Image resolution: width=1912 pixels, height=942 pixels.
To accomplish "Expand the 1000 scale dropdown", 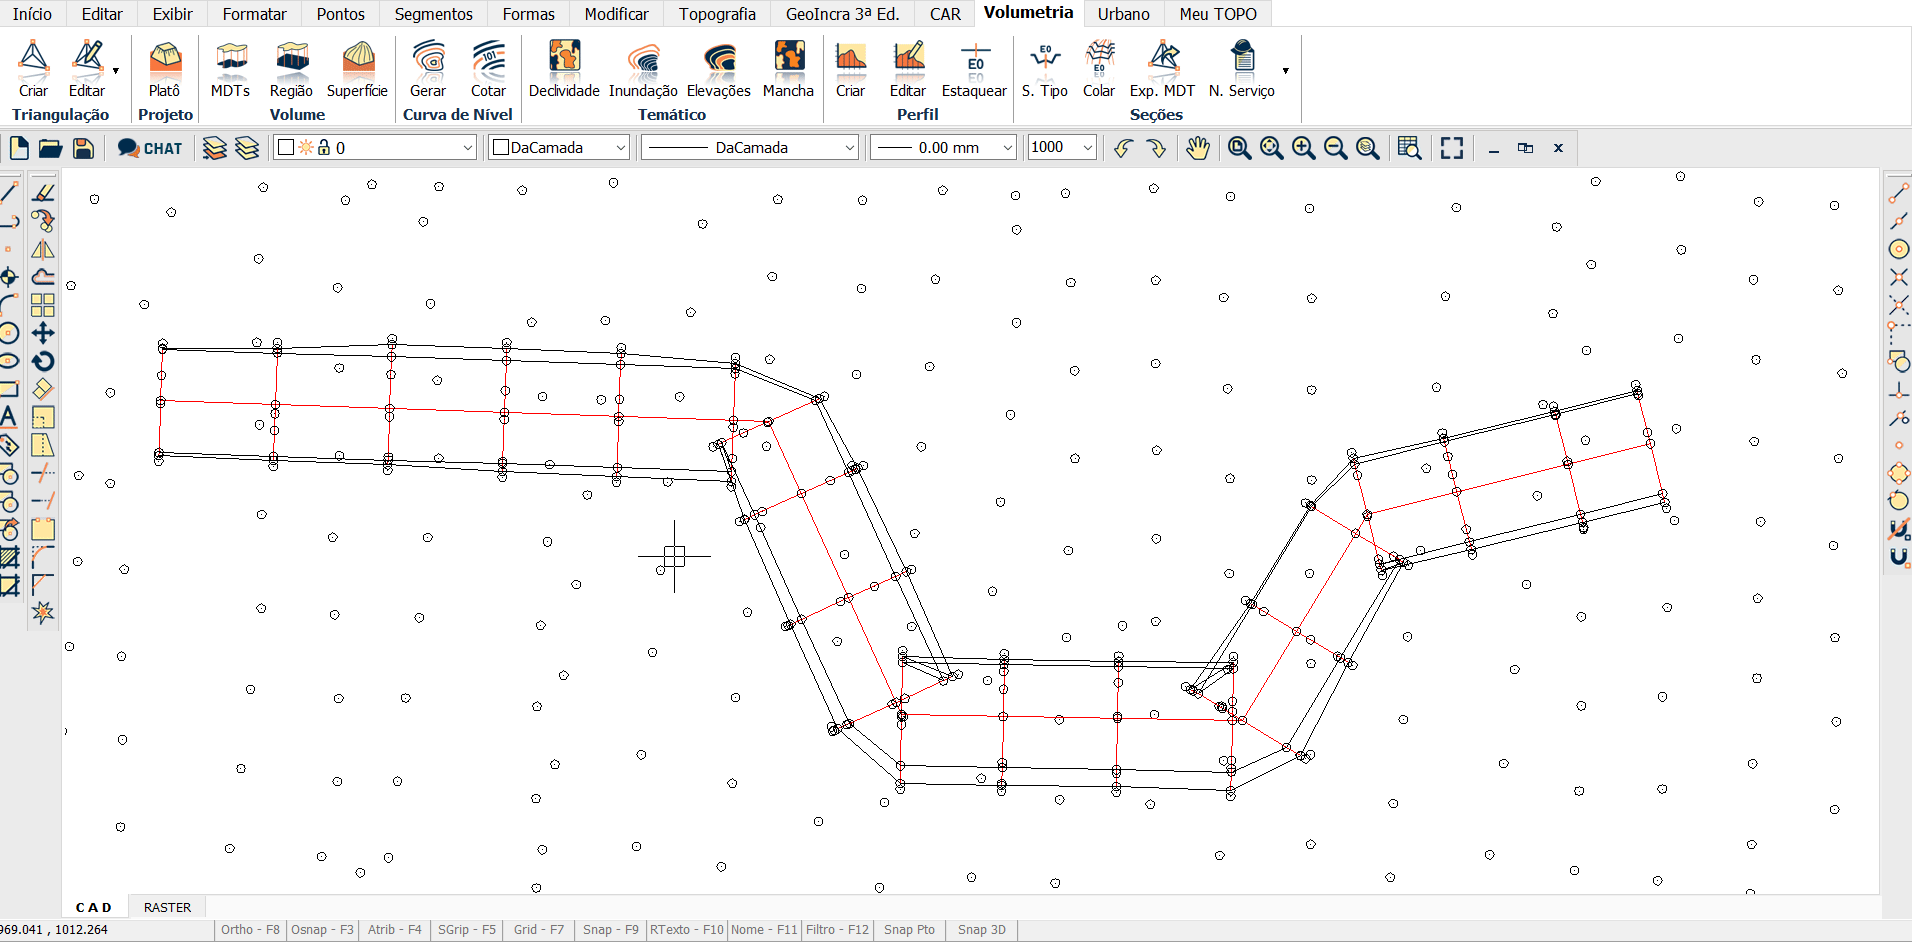I will [x=1087, y=148].
